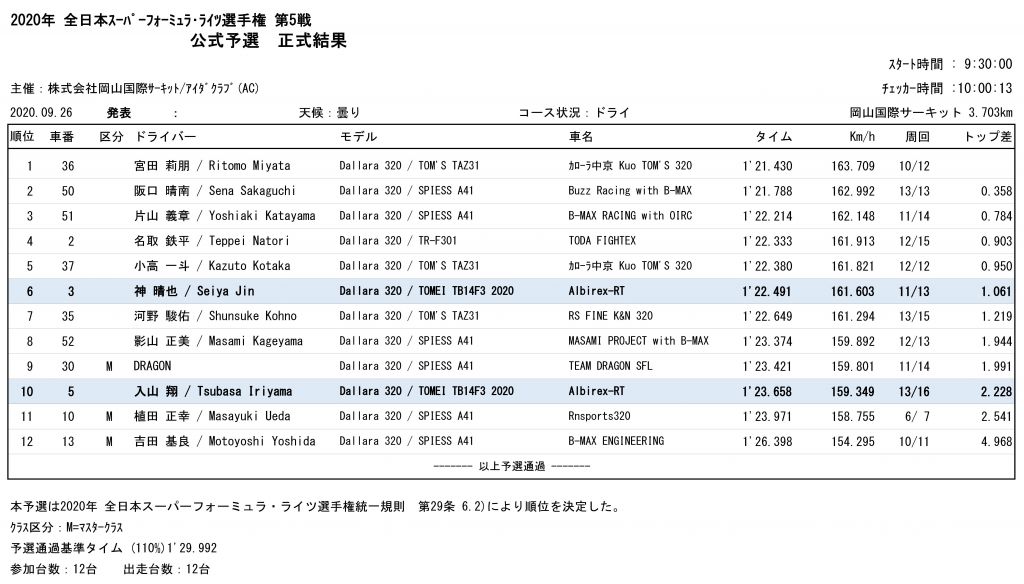Image resolution: width=1024 pixels, height=584 pixels.
Task: Select gap value 0.358
Action: pos(997,191)
